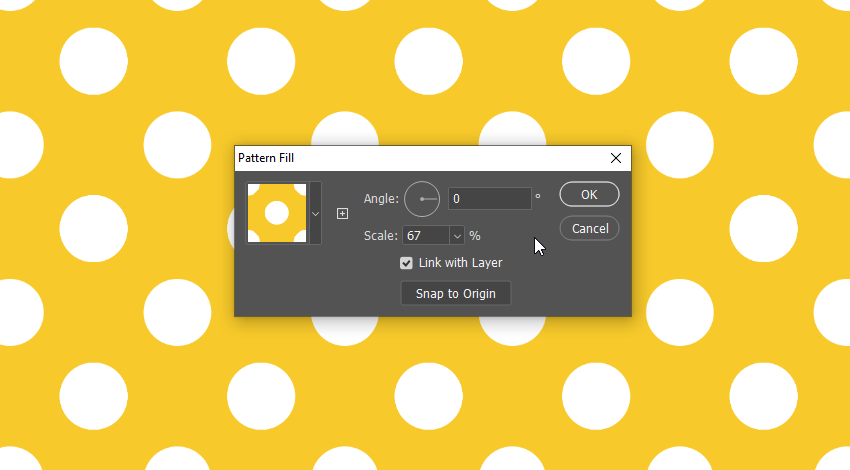The width and height of the screenshot is (850, 470).
Task: Close the Pattern Fill dialog
Action: coord(616,158)
